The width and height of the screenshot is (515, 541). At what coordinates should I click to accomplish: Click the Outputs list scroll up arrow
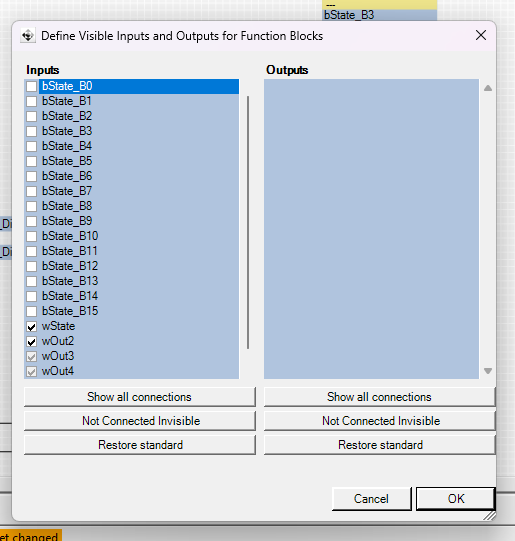488,88
